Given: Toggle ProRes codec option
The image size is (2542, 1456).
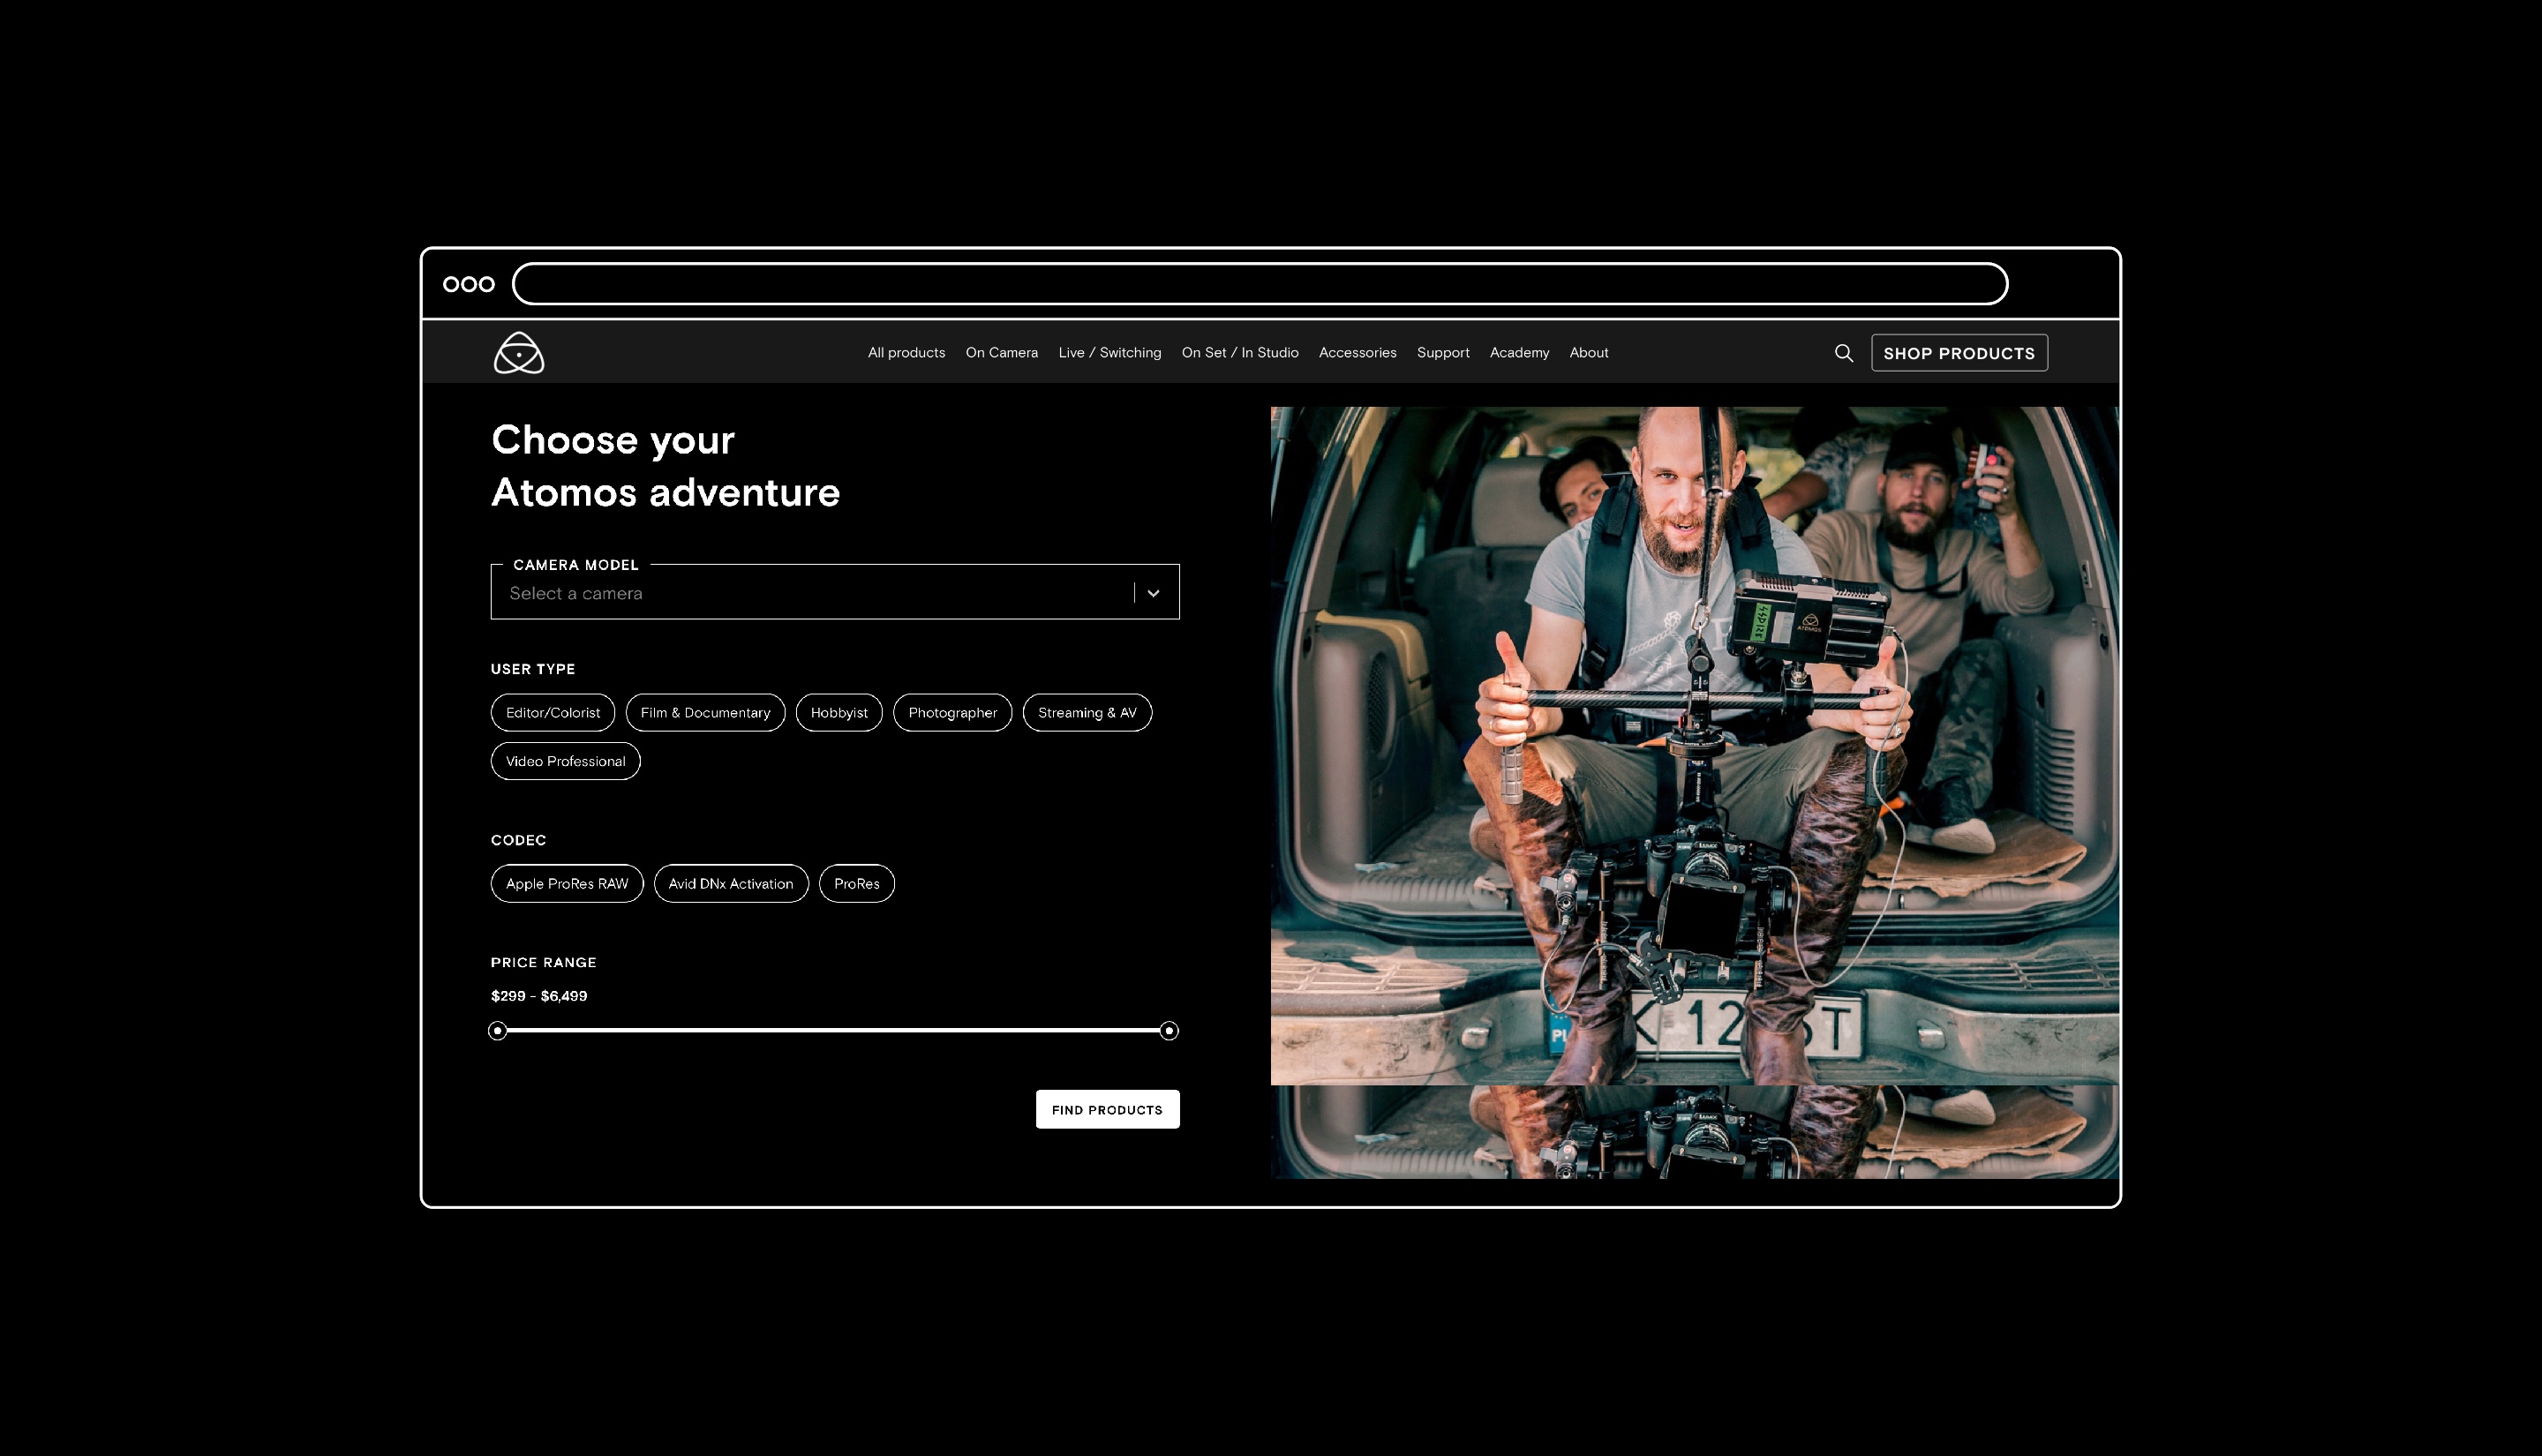Looking at the screenshot, I should 857,883.
